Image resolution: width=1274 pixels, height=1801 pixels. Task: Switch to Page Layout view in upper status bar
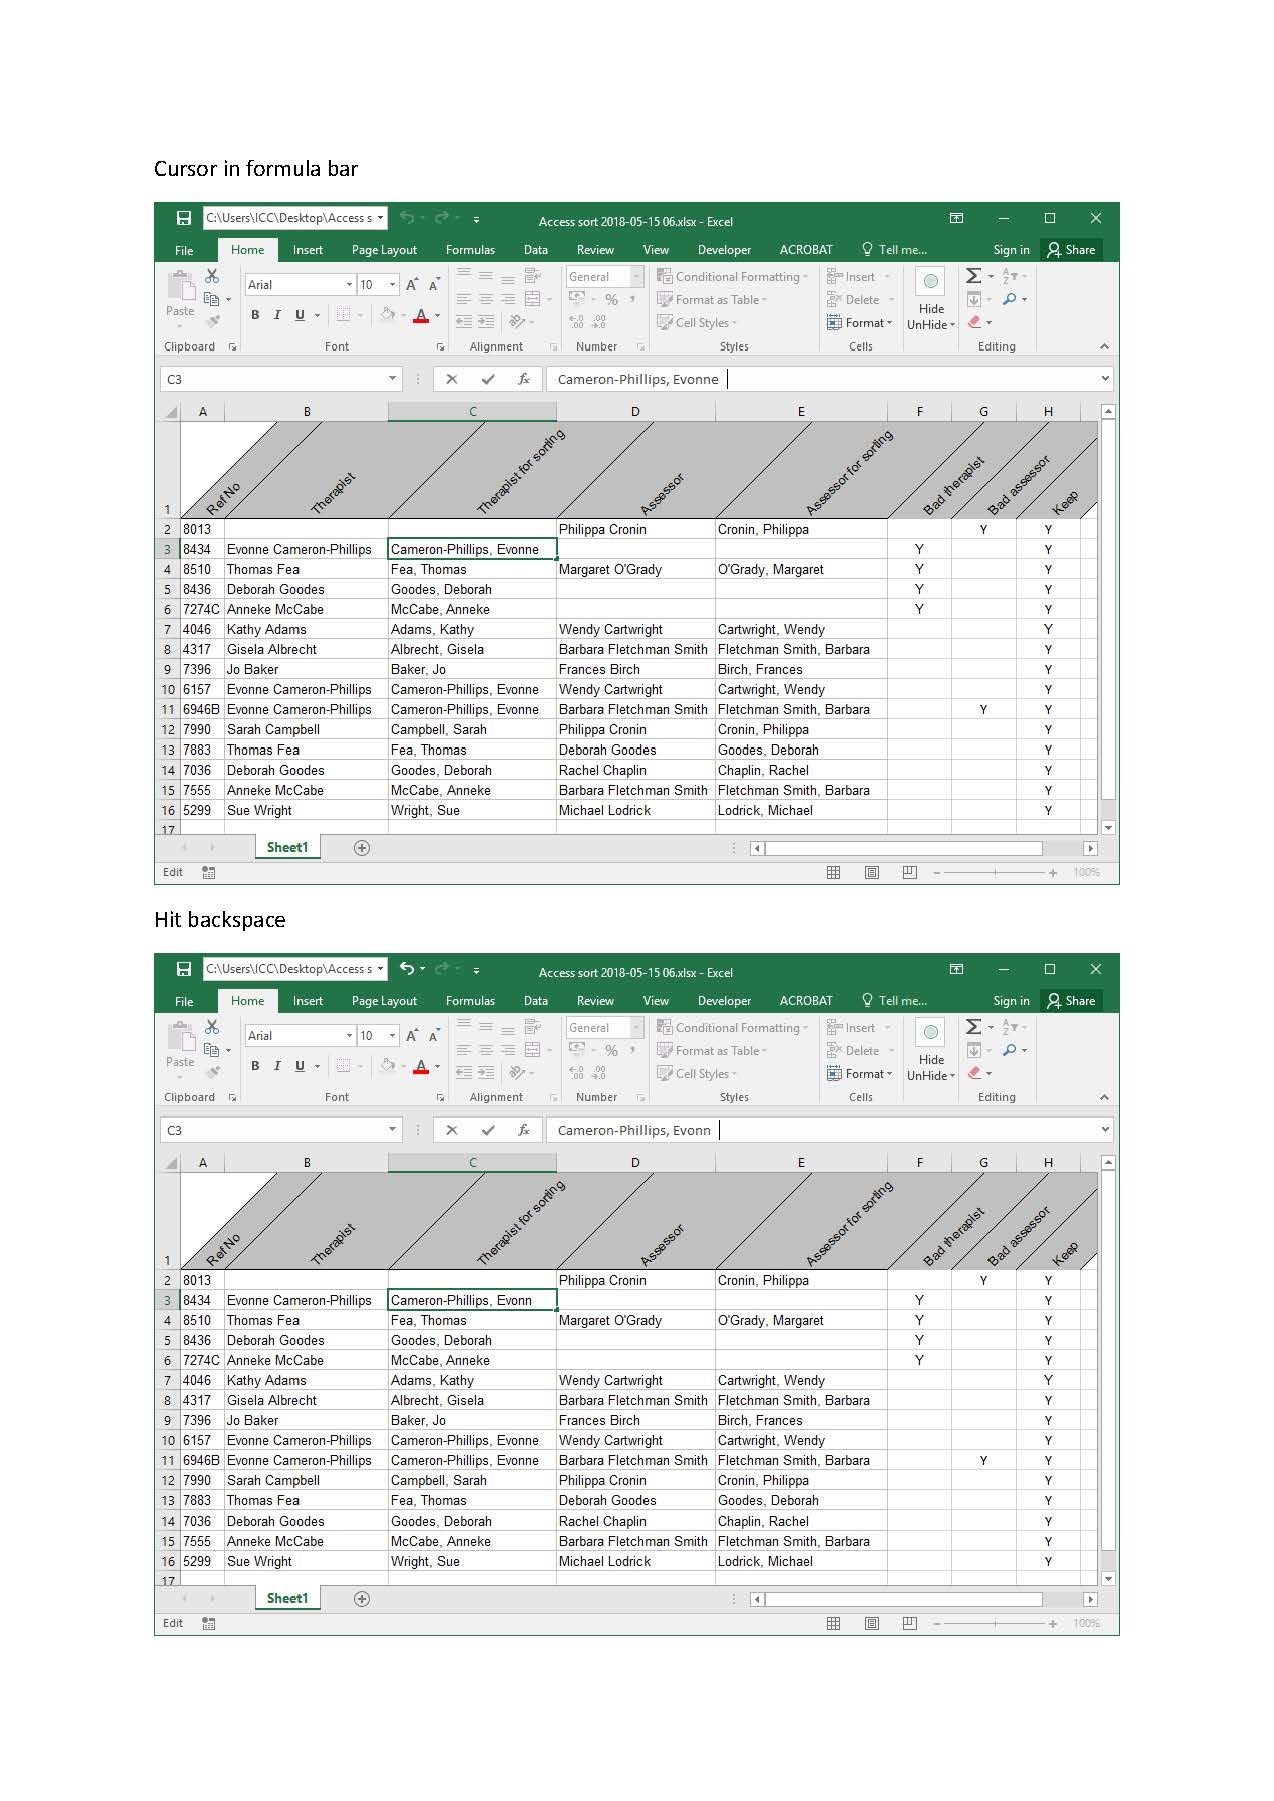click(872, 873)
